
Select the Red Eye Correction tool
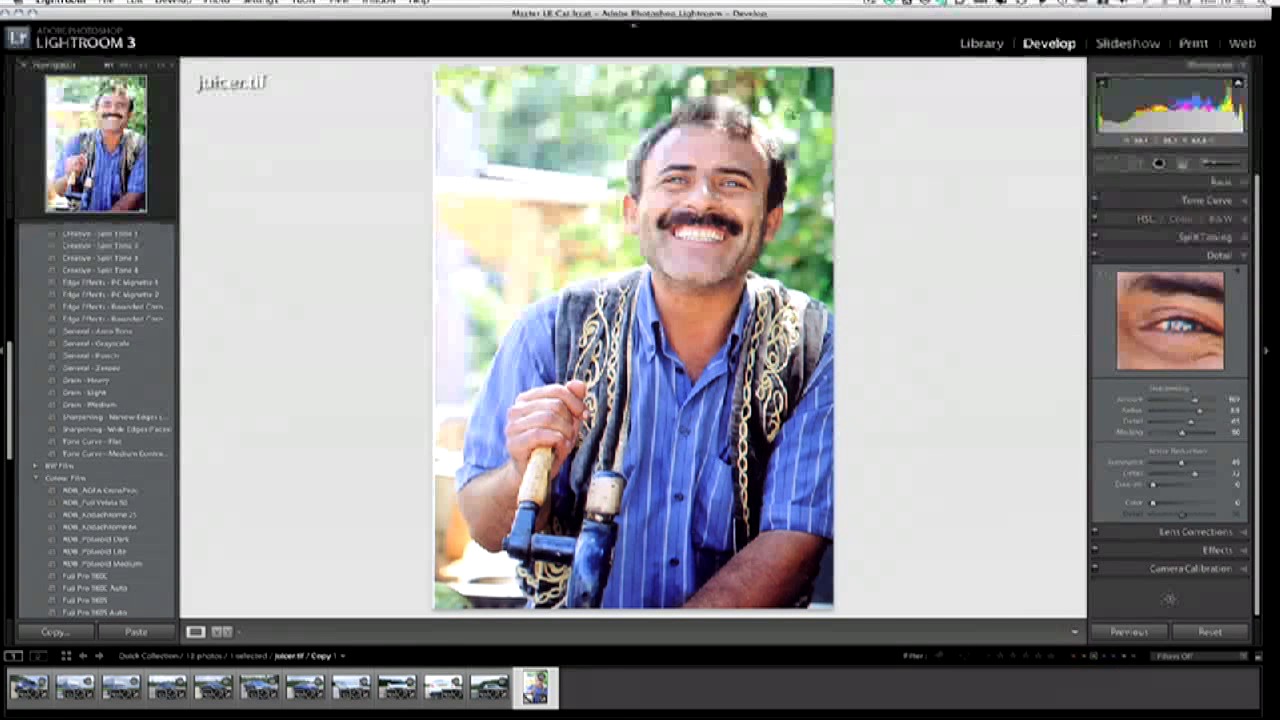click(x=1159, y=164)
